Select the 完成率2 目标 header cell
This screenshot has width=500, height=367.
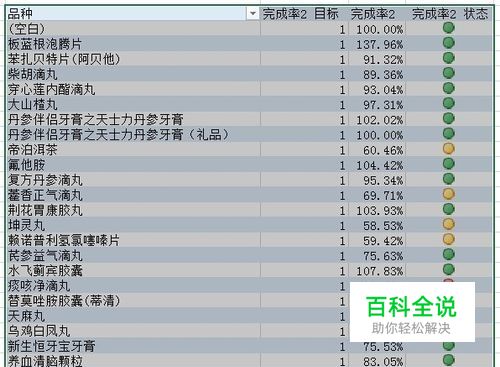[304, 14]
